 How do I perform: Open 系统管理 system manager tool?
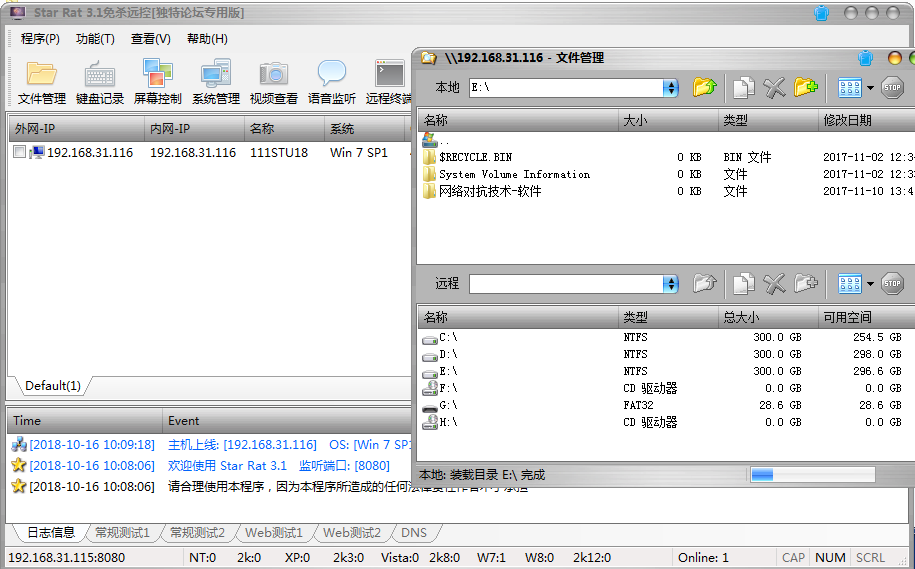pos(216,82)
